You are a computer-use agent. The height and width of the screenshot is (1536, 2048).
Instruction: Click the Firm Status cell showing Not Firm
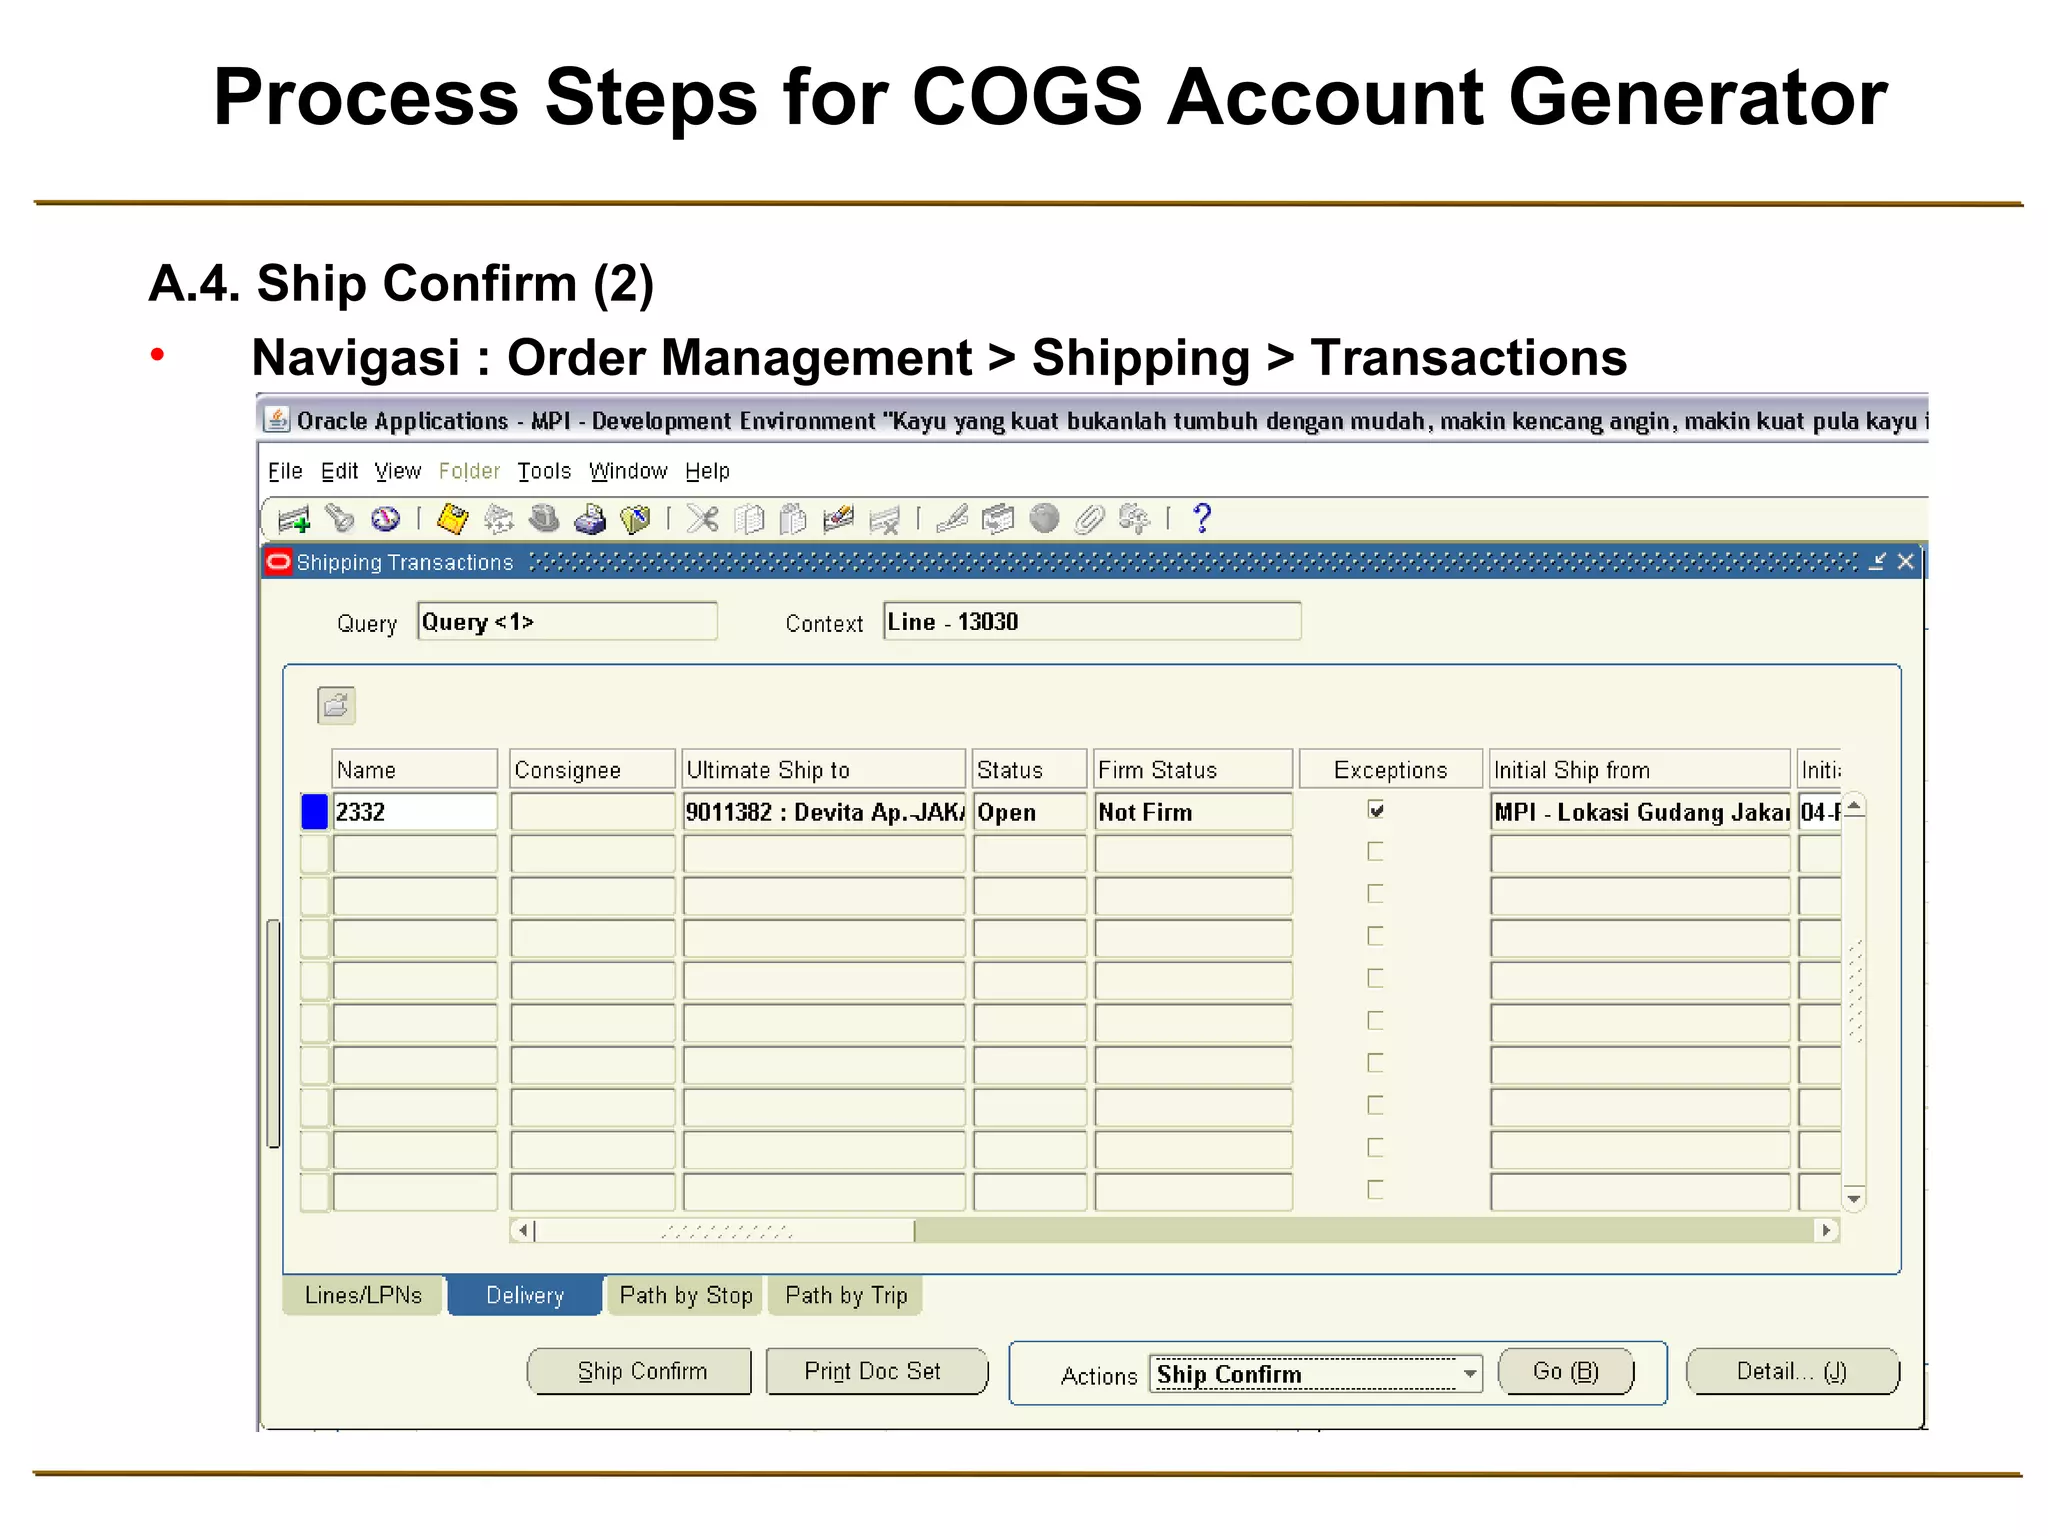[x=1193, y=812]
